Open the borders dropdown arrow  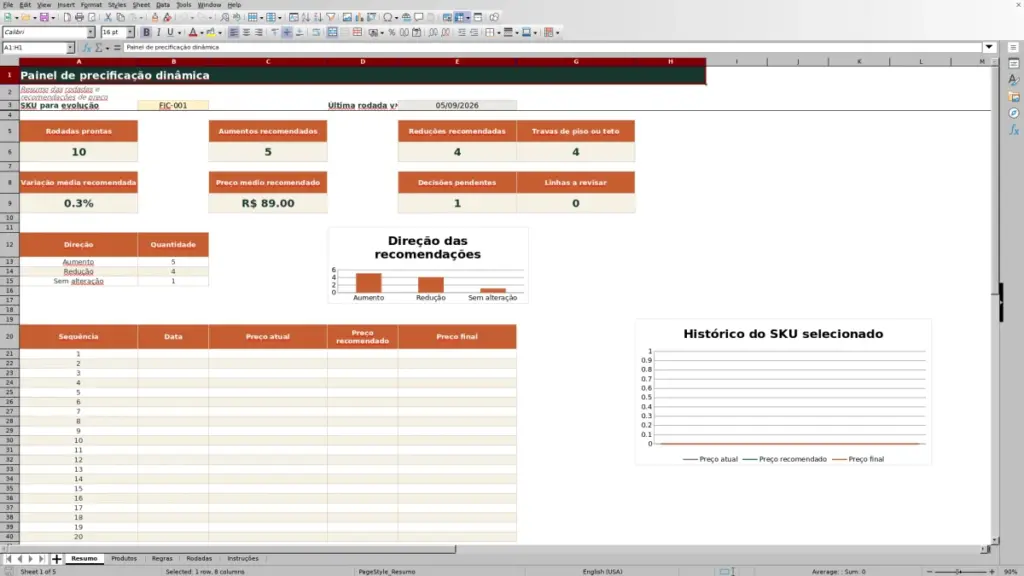tap(498, 32)
